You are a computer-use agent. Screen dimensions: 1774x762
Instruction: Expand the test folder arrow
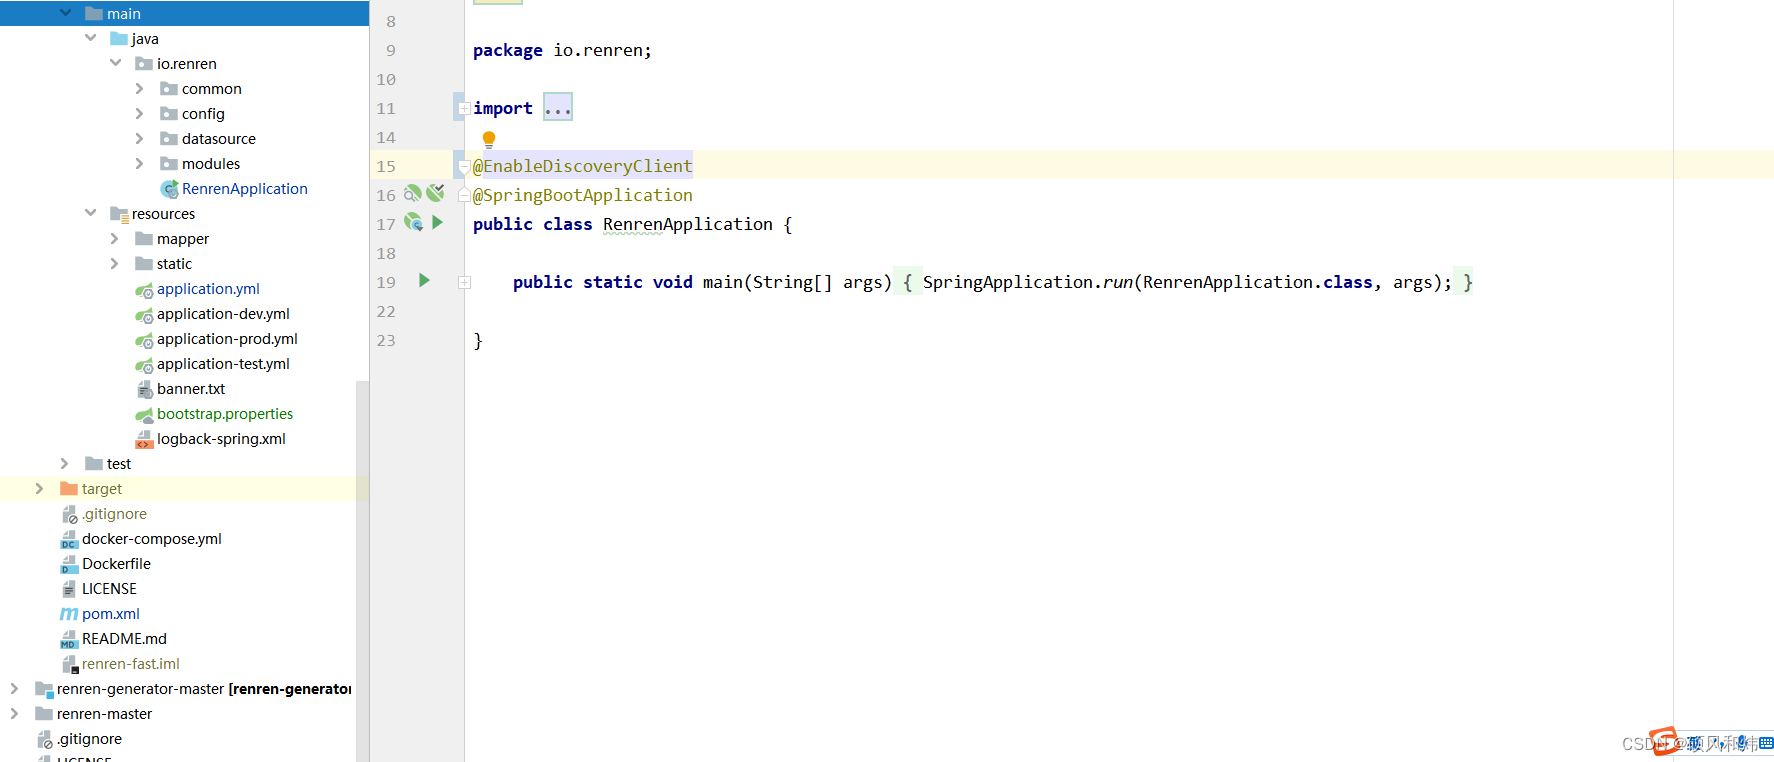tap(65, 463)
